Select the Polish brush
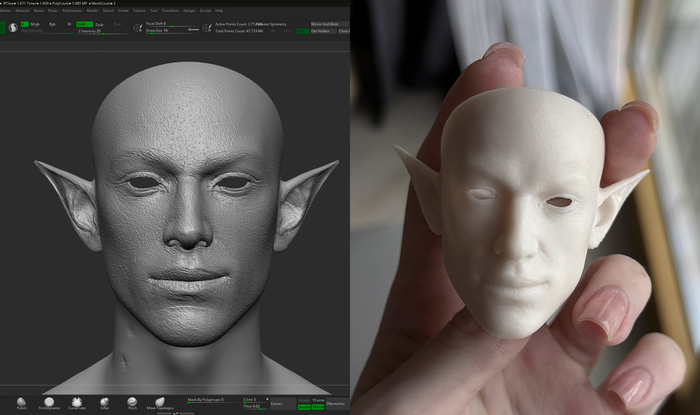 (x=21, y=403)
